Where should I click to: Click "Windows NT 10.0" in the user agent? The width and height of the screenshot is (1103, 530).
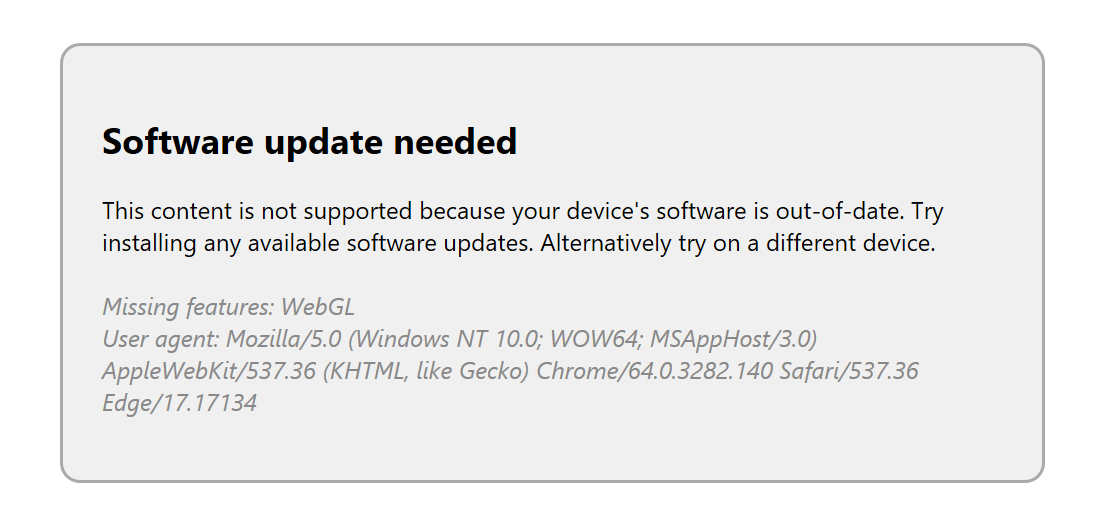click(x=444, y=339)
